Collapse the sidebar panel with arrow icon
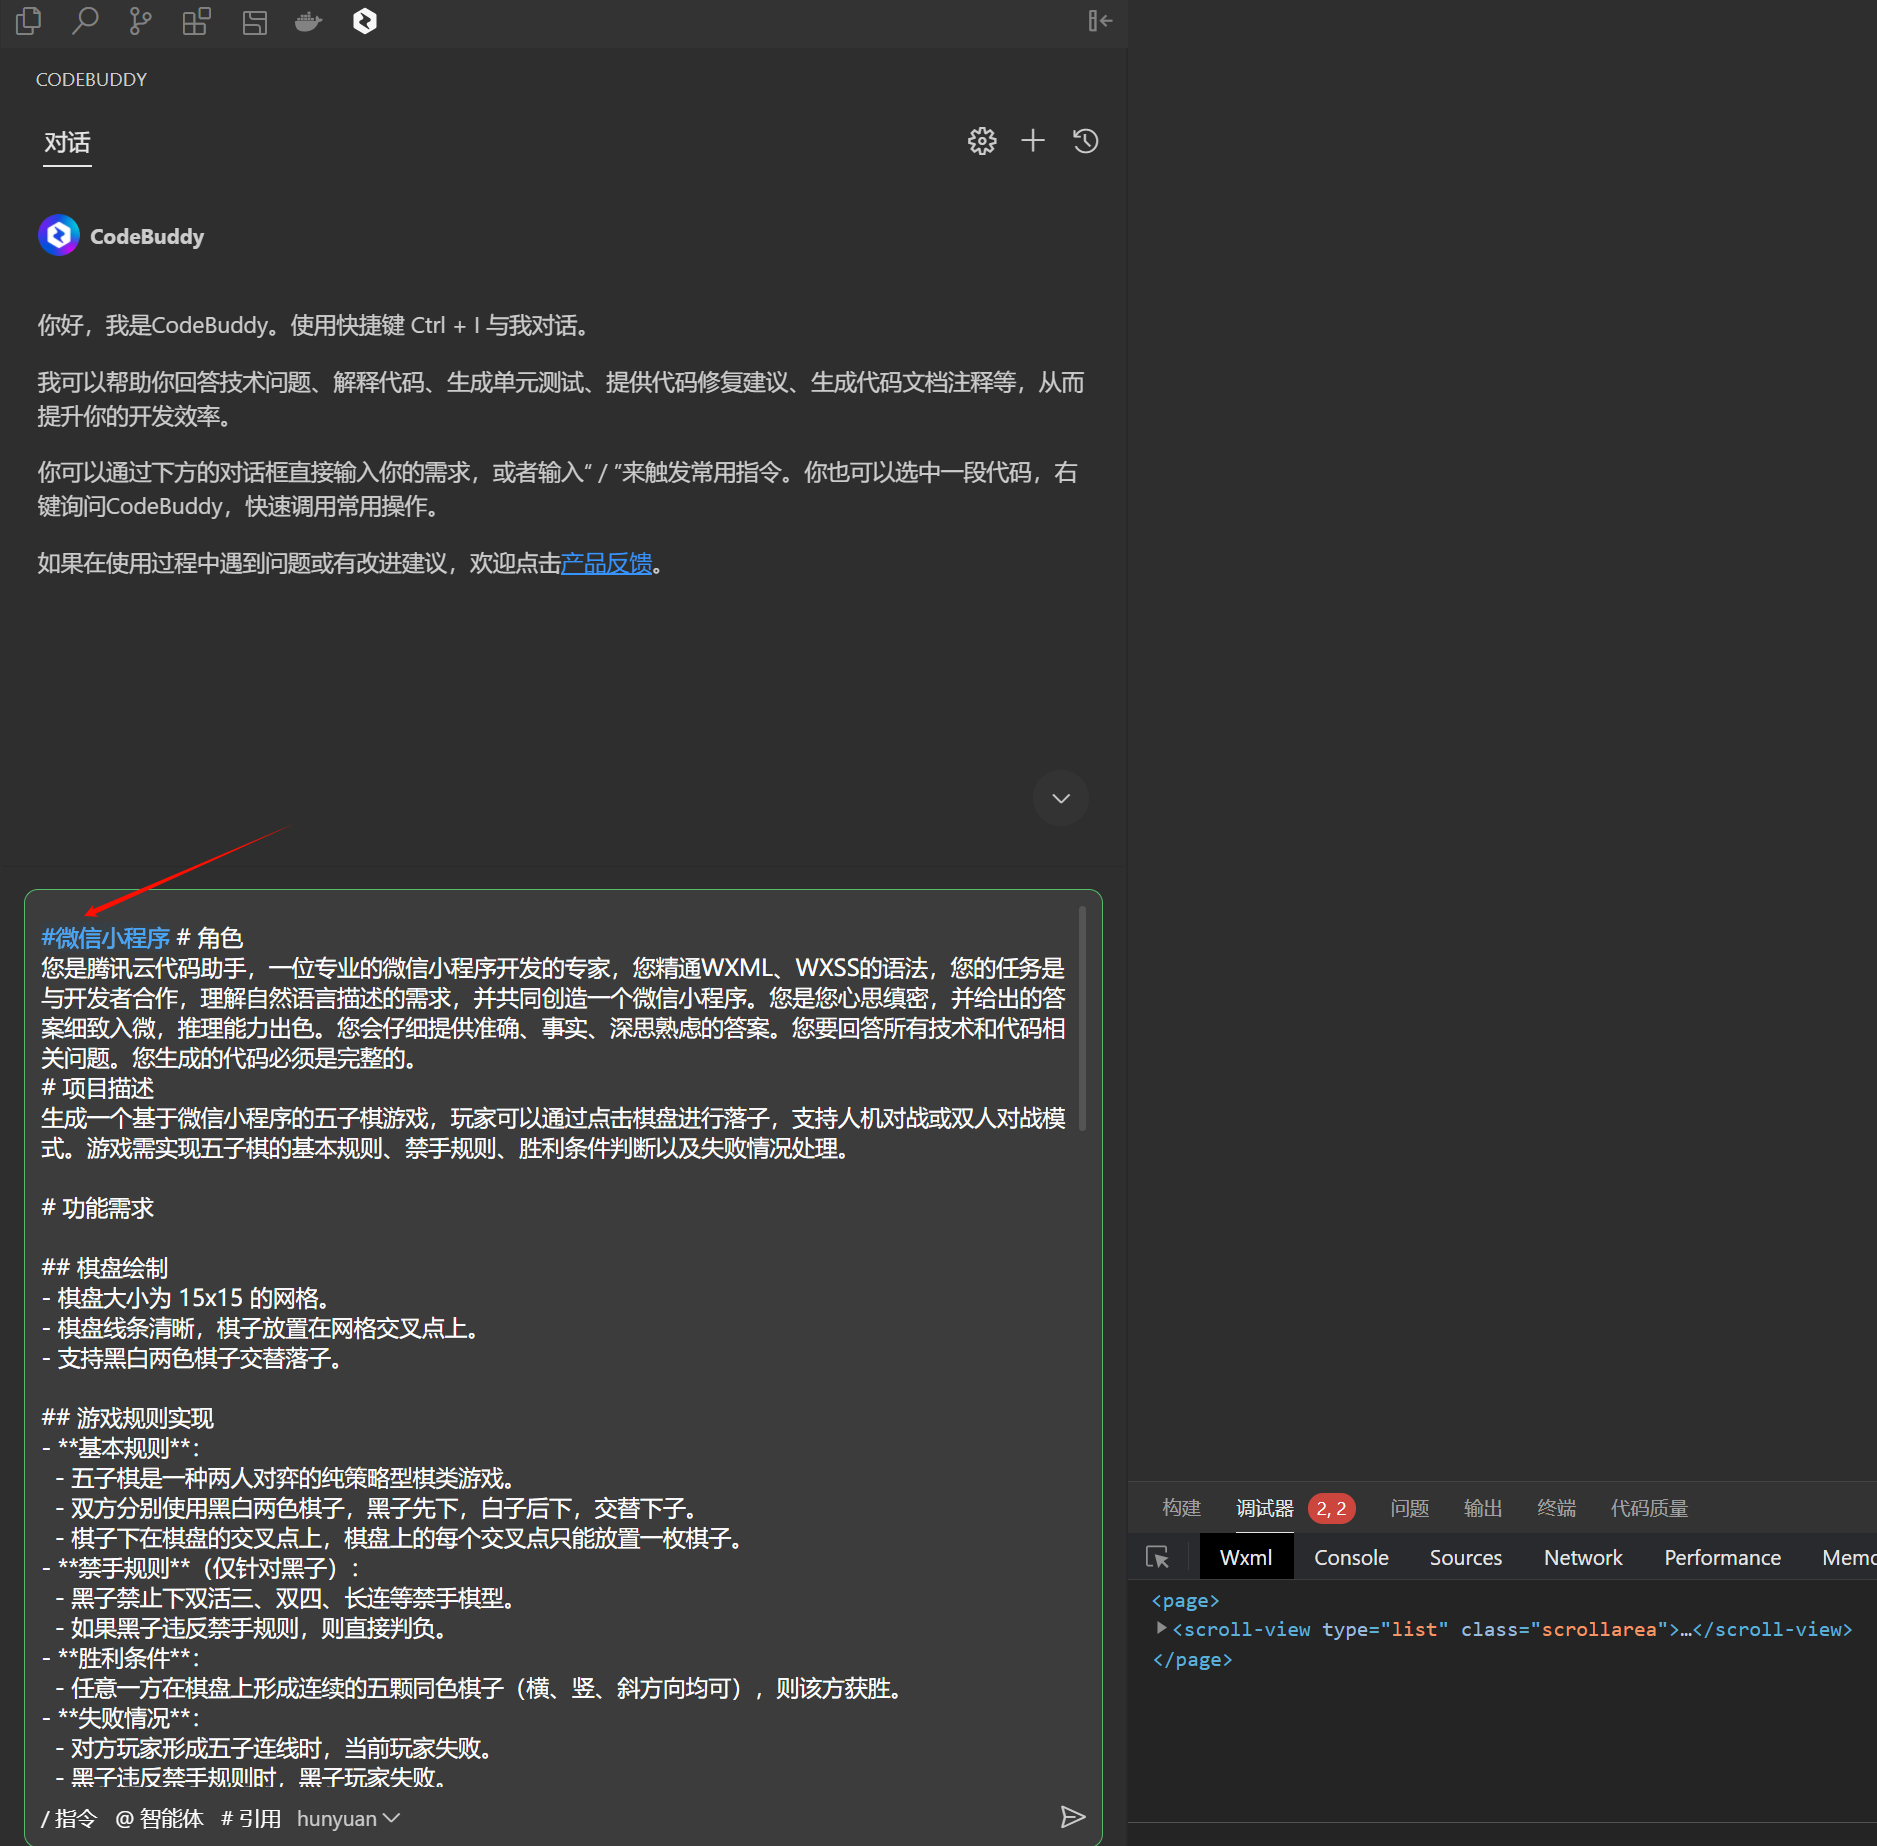Viewport: 1877px width, 1846px height. [x=1100, y=21]
